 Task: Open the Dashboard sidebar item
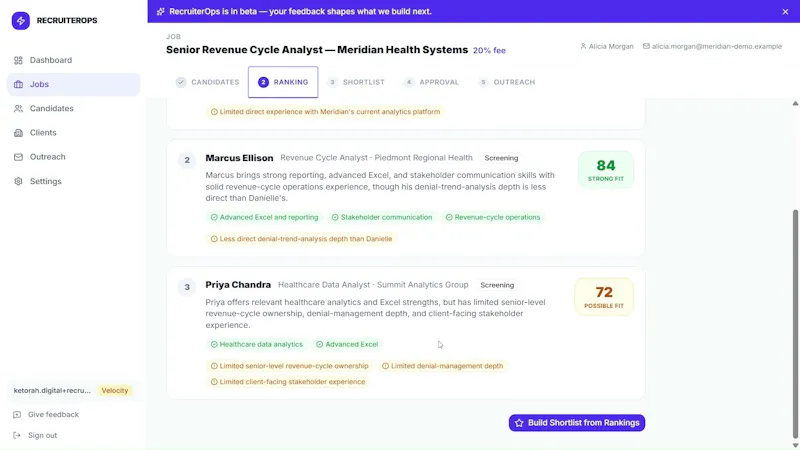coord(73,60)
